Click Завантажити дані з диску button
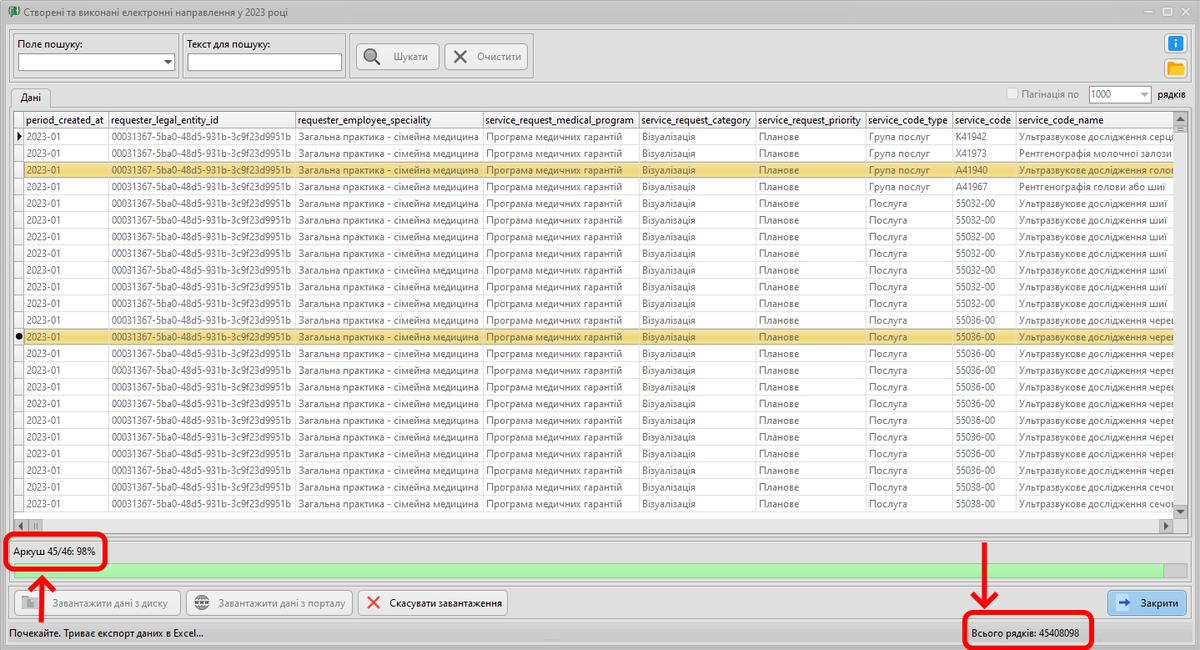This screenshot has height=650, width=1200. point(98,603)
